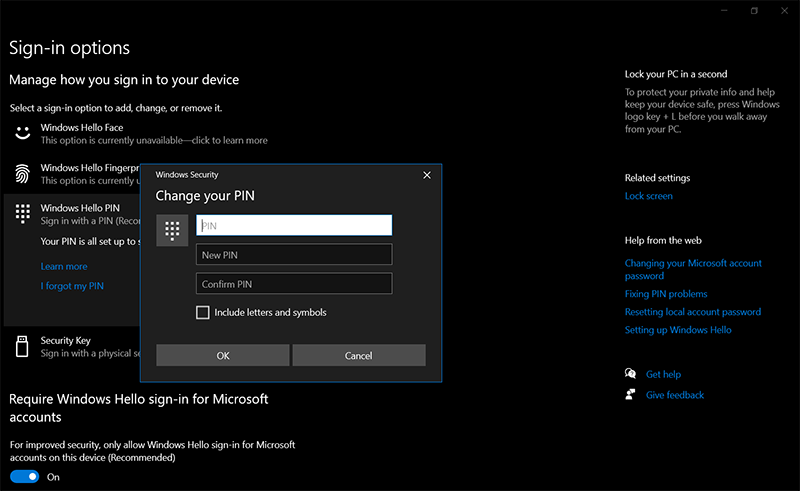Viewport: 800px width, 491px height.
Task: Check Include letters and symbols
Action: point(203,312)
